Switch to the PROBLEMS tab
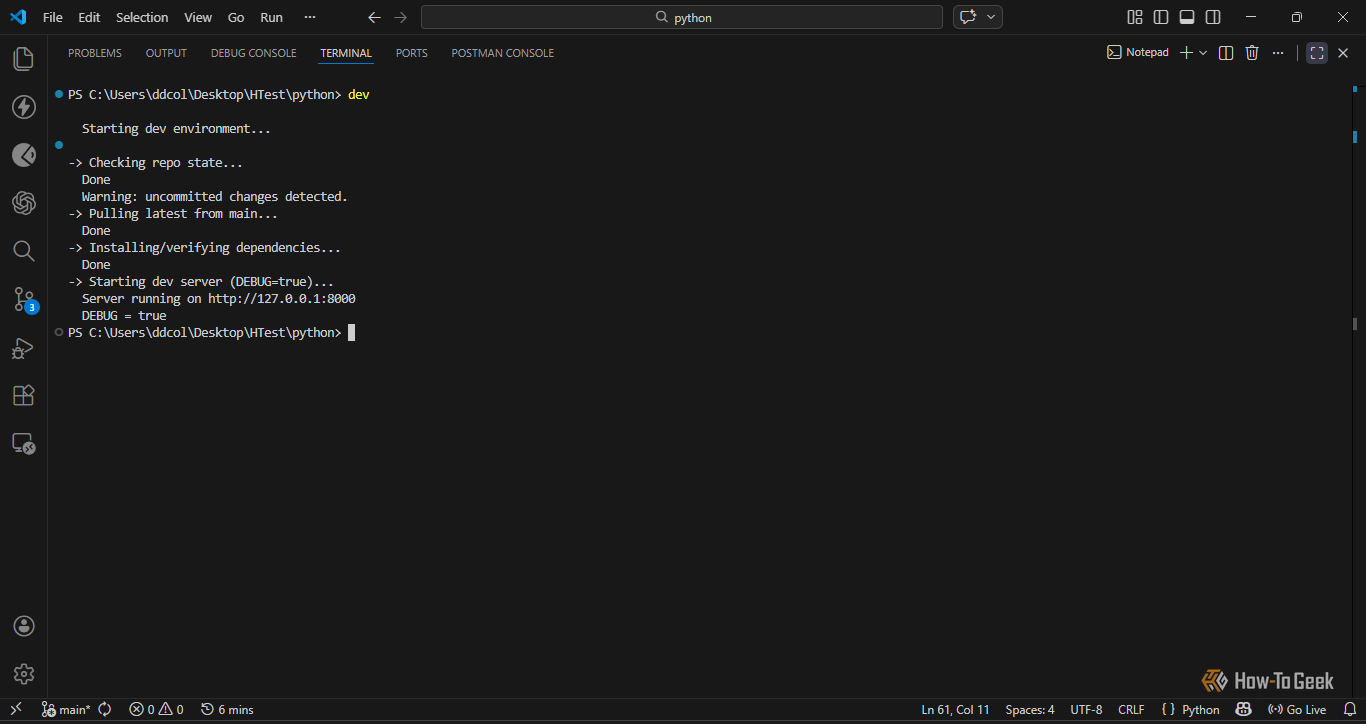The height and width of the screenshot is (724, 1366). (95, 53)
